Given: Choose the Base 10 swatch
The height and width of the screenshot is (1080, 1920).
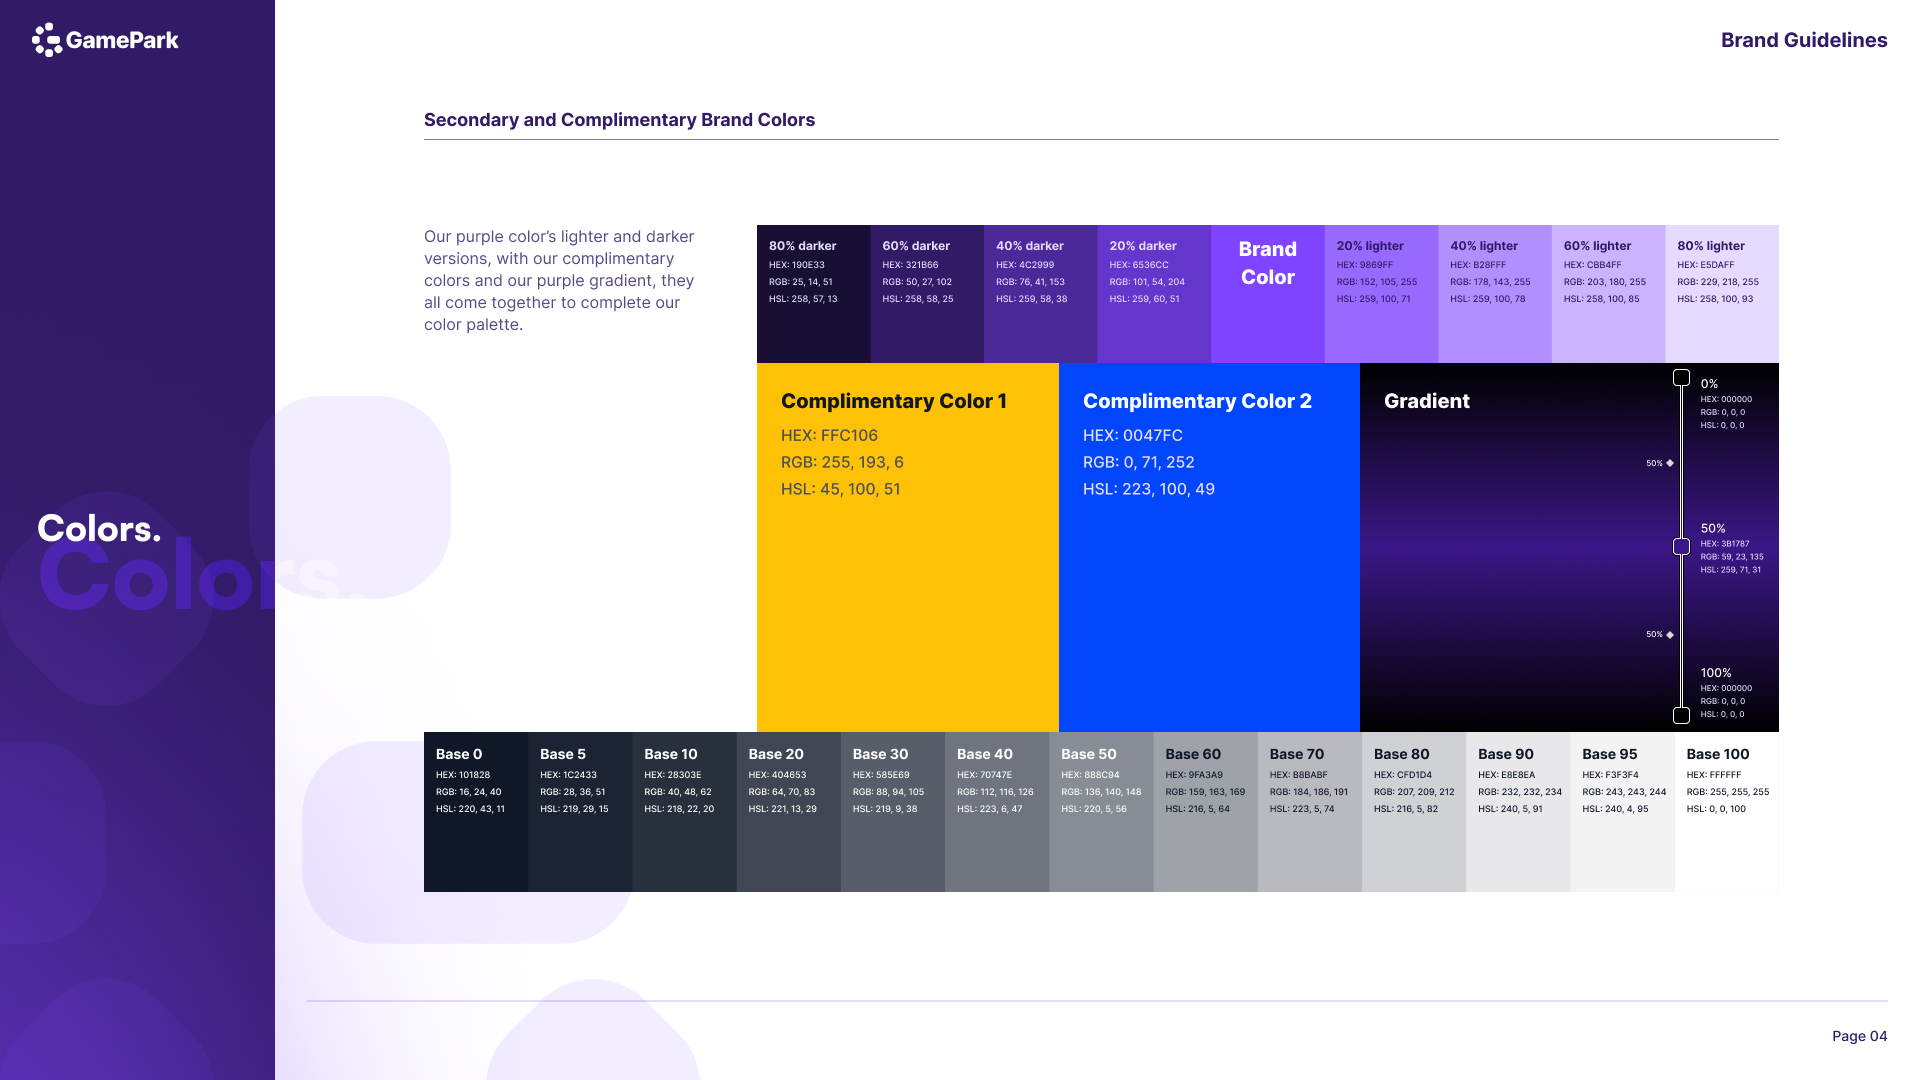Looking at the screenshot, I should [684, 812].
